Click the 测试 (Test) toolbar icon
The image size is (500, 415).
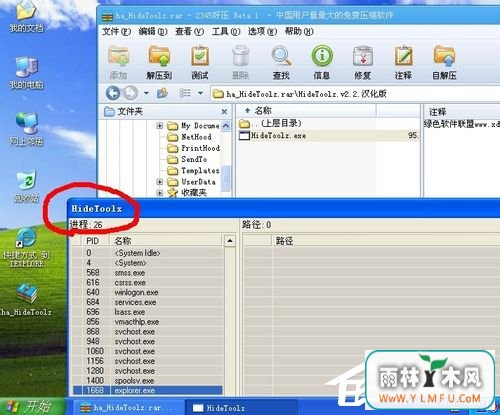200,63
